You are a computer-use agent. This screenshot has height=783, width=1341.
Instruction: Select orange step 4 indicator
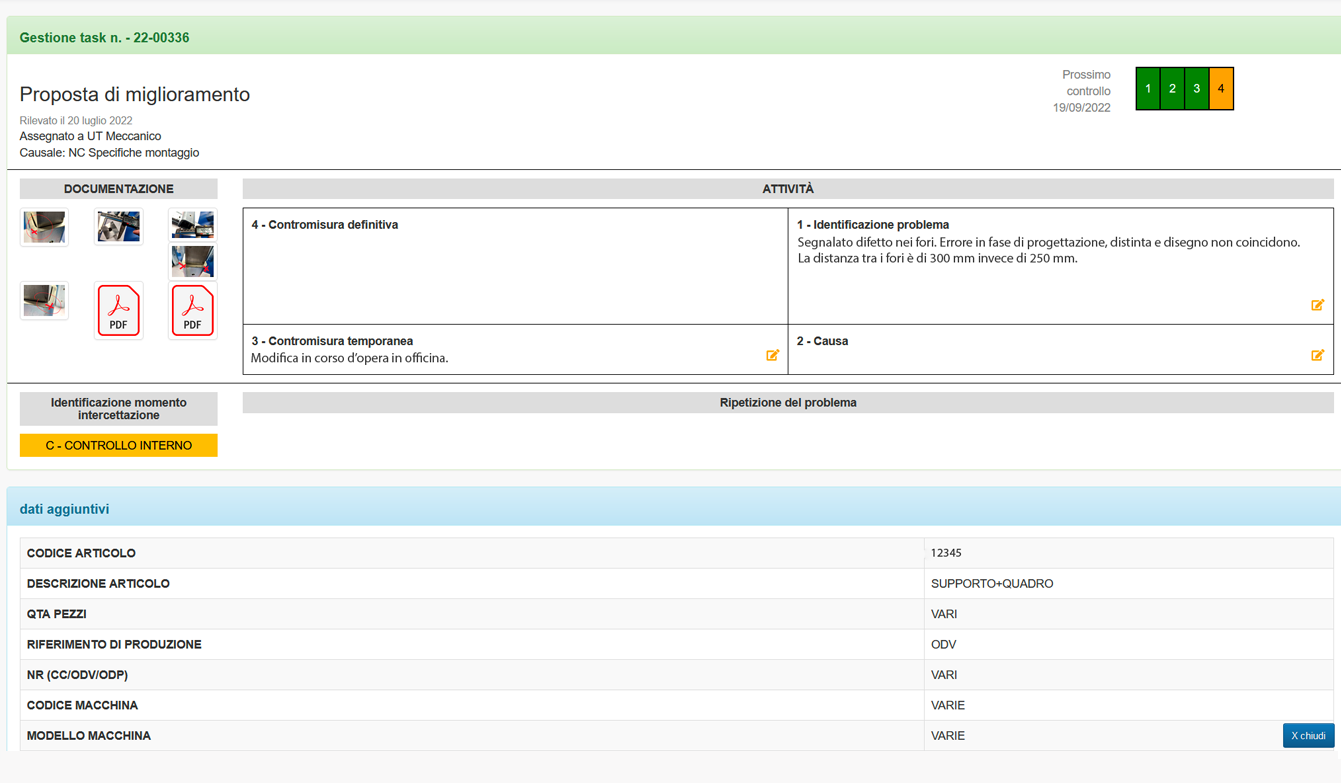1221,89
